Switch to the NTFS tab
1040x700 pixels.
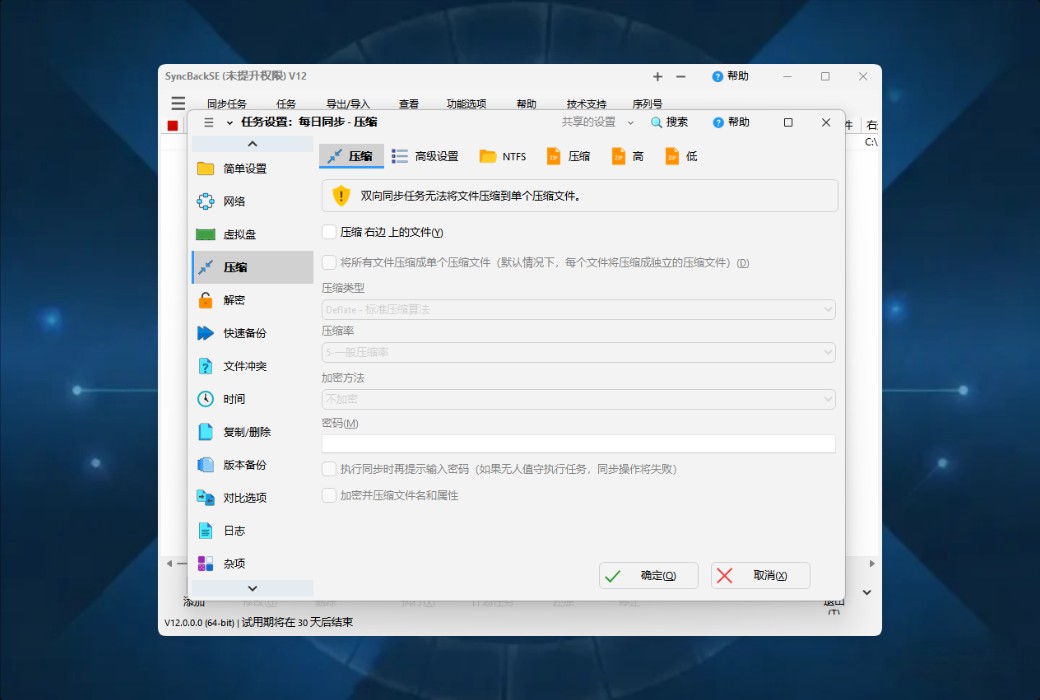(x=502, y=156)
